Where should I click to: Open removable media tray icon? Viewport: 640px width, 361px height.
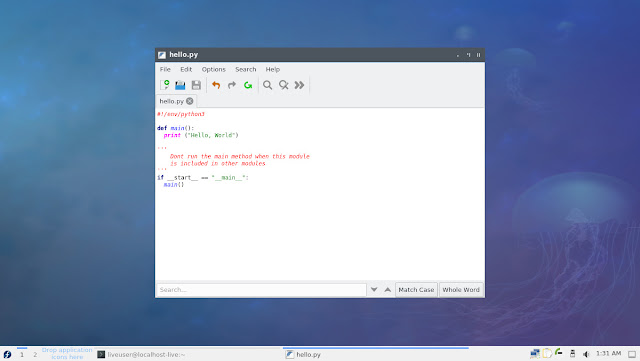[573, 354]
